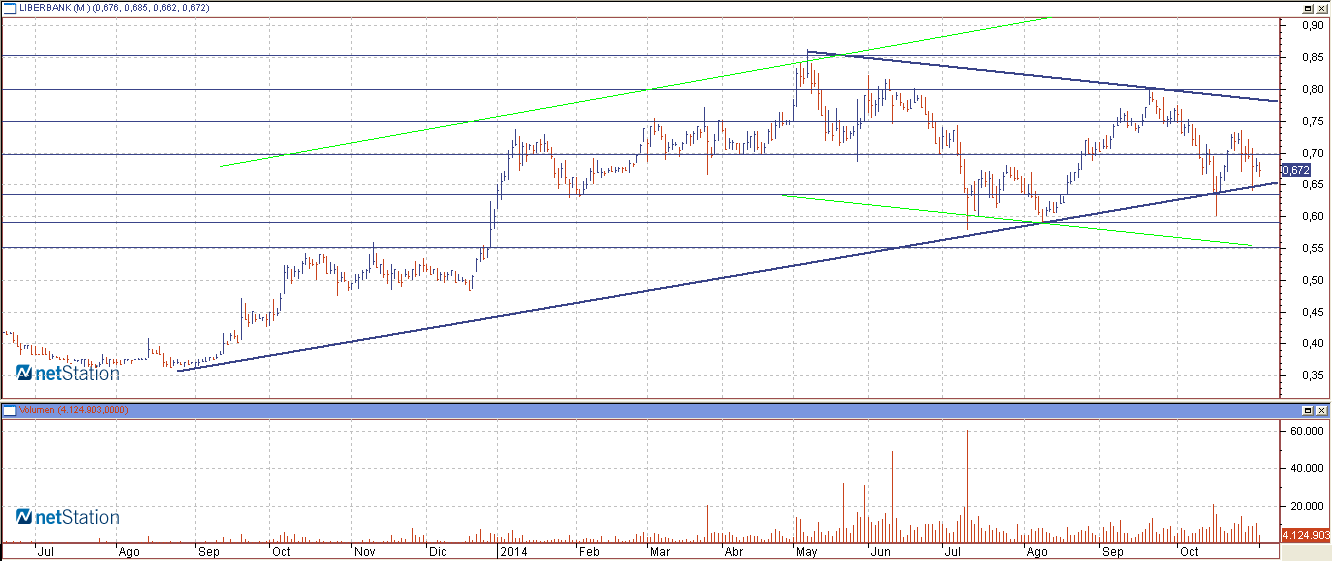Screen dimensions: 1332x561
Task: Maximize the Volumen panel
Action: pyautogui.click(x=1308, y=410)
